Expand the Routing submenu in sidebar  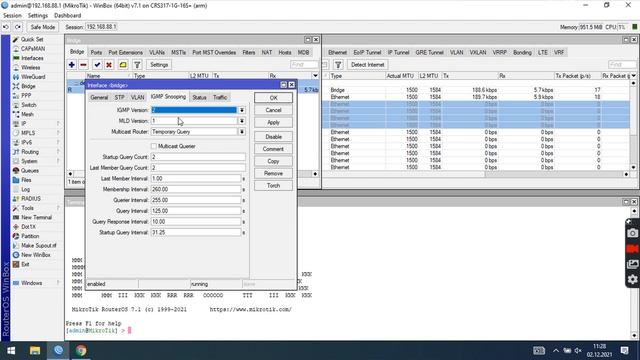pos(58,152)
